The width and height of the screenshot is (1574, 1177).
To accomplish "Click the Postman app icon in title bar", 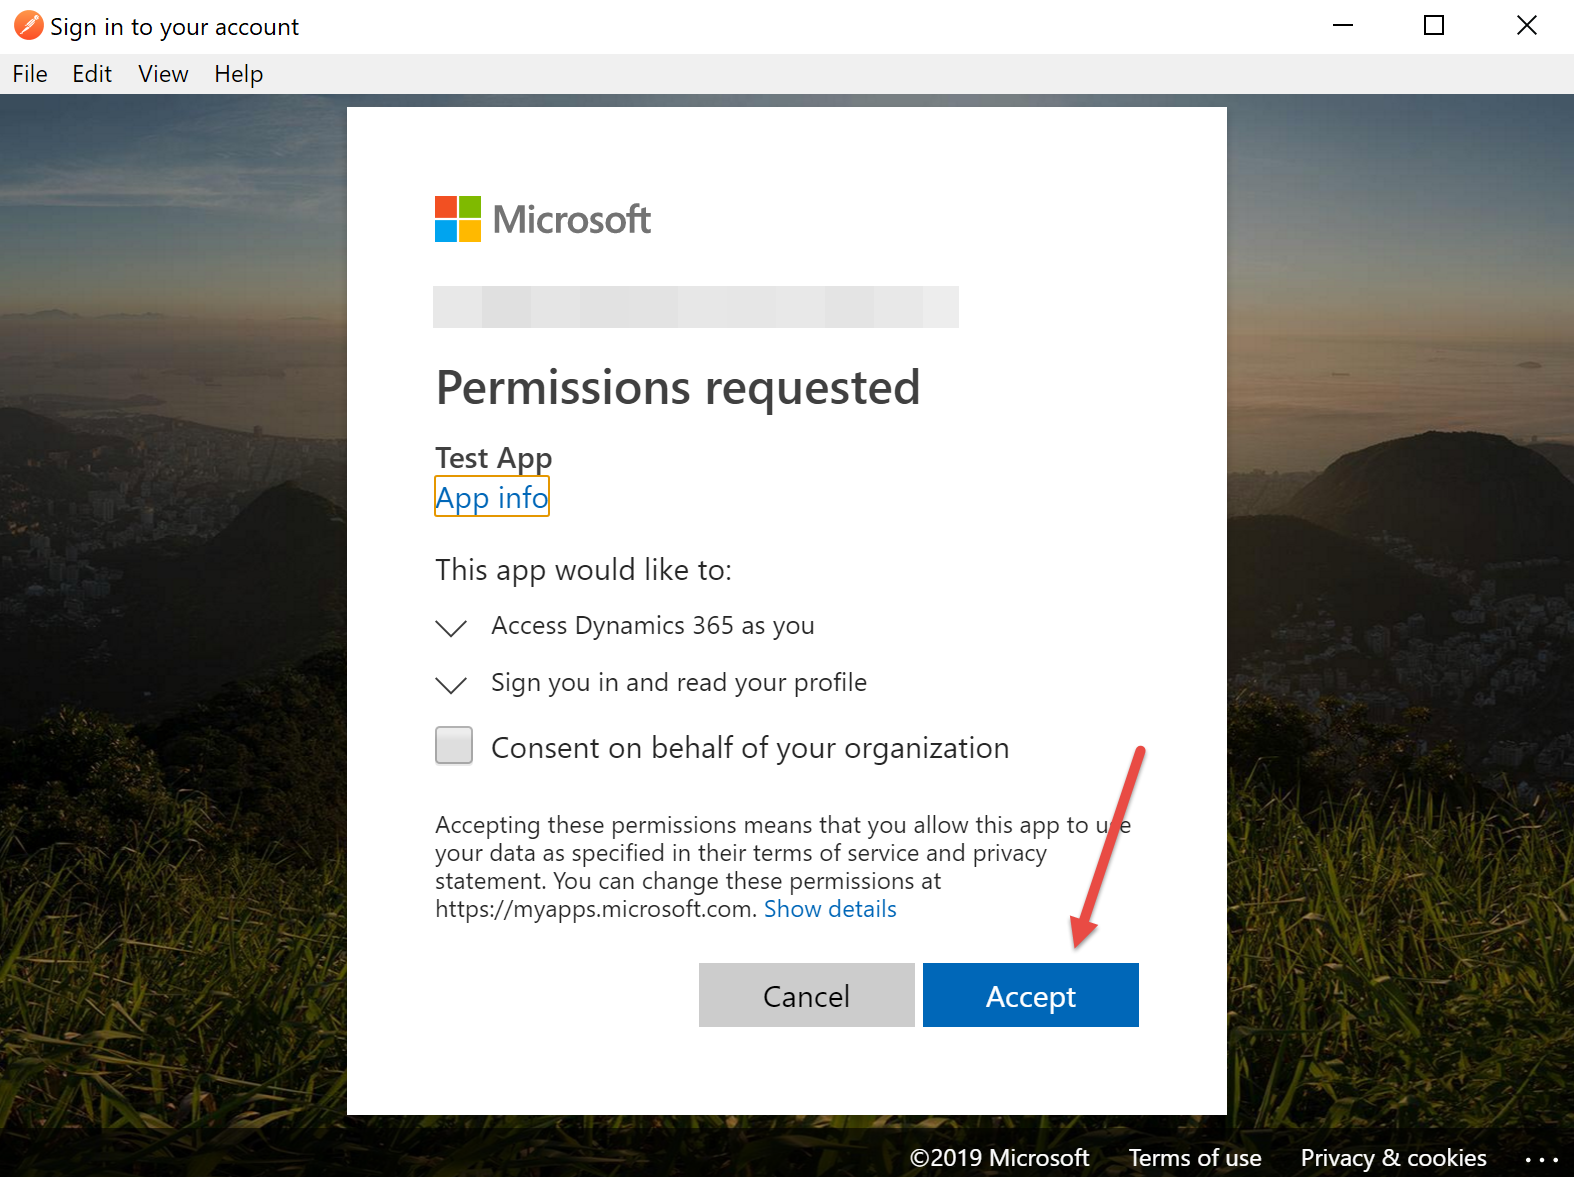I will click(x=28, y=26).
